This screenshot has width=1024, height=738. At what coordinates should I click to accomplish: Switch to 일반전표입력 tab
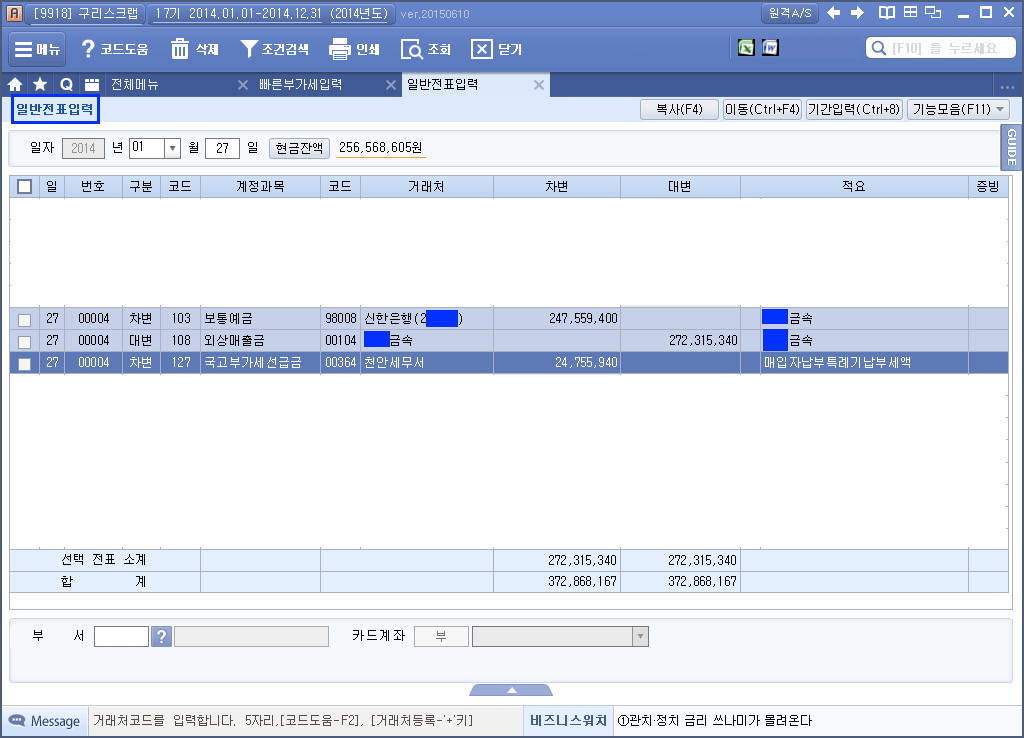pos(443,84)
